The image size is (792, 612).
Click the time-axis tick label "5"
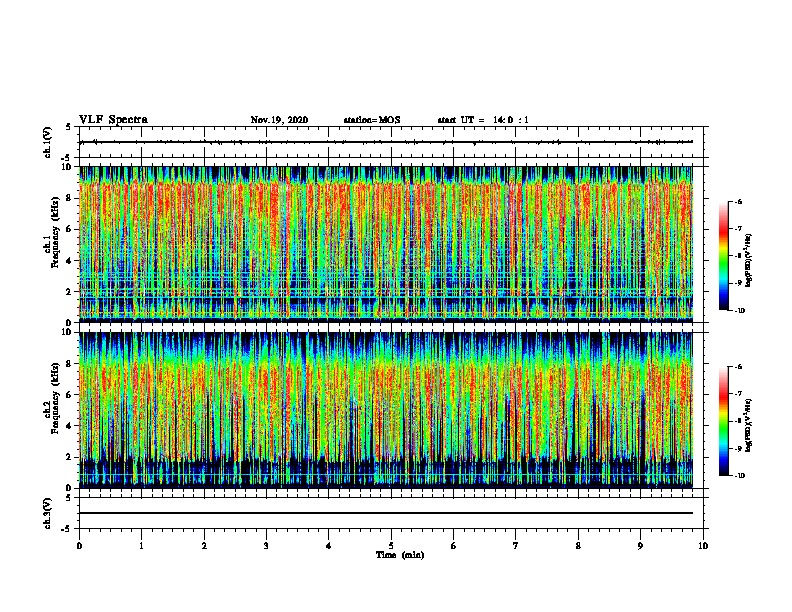pos(391,545)
